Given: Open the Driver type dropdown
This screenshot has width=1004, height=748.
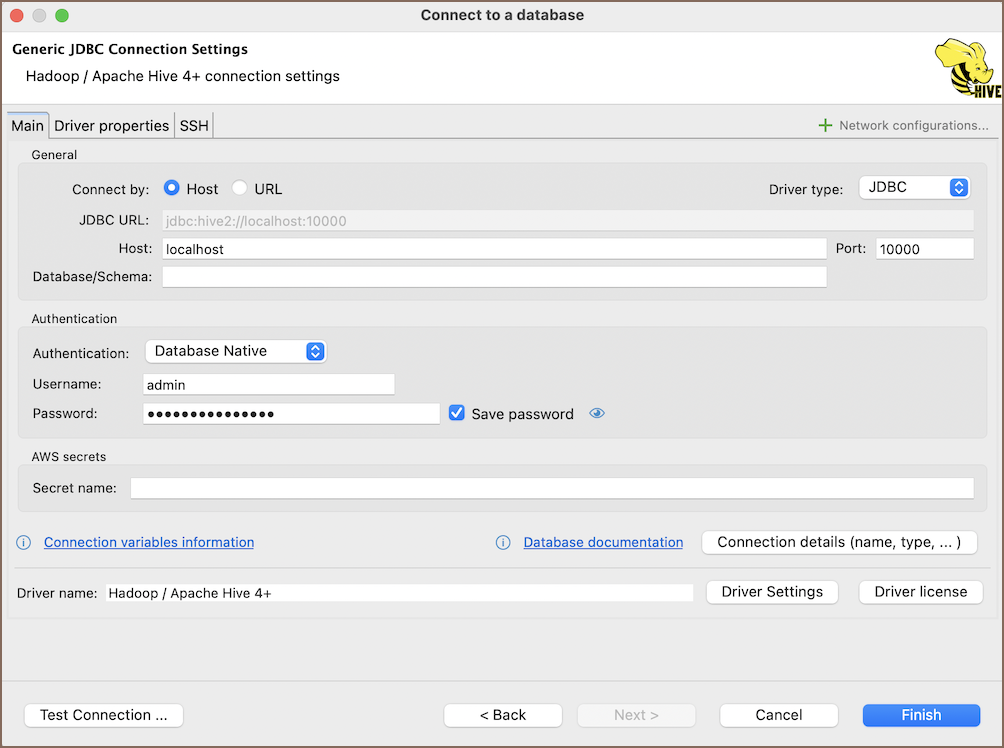Looking at the screenshot, I should (x=914, y=188).
